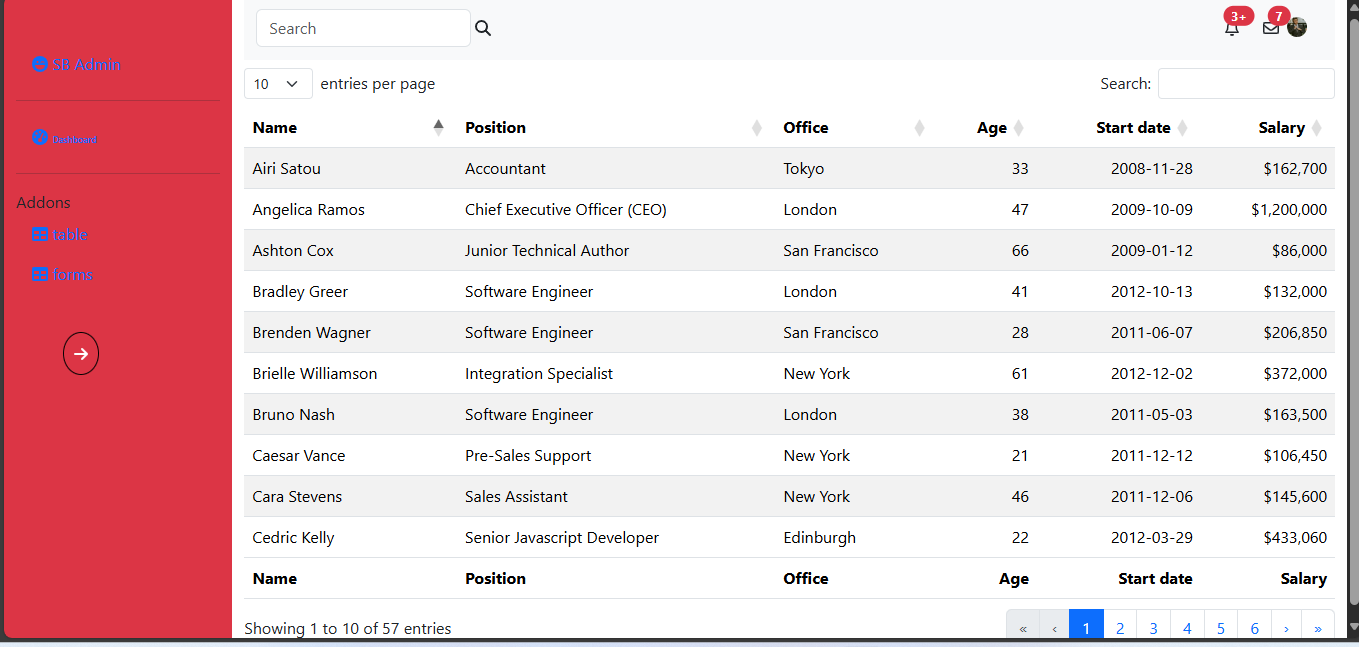Viewport: 1359px width, 647px height.
Task: Click the table icon in sidebar
Action: pos(40,235)
